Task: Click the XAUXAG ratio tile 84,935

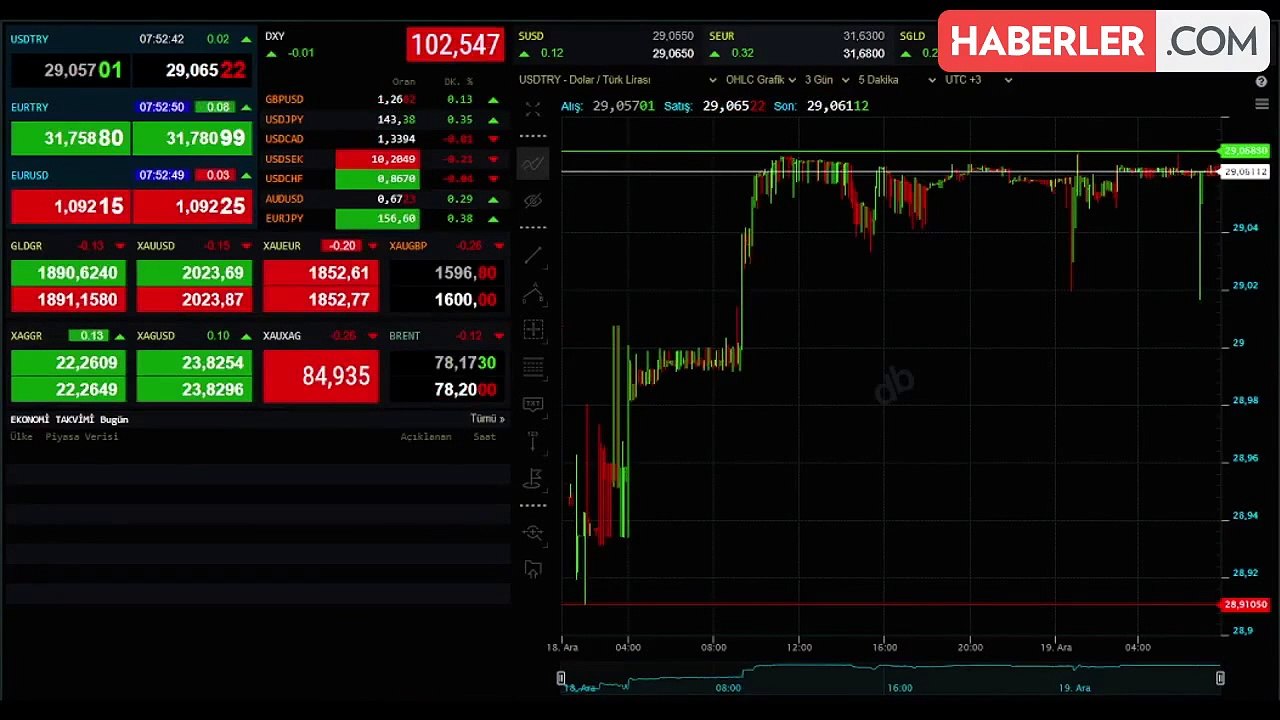Action: tap(321, 376)
